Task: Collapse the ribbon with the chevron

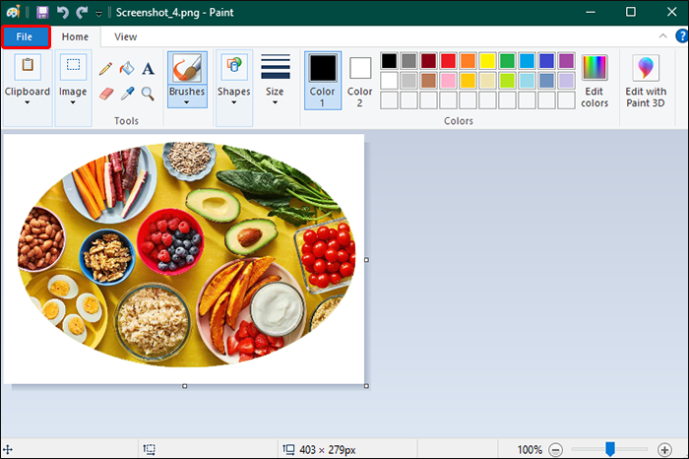Action: (x=663, y=36)
